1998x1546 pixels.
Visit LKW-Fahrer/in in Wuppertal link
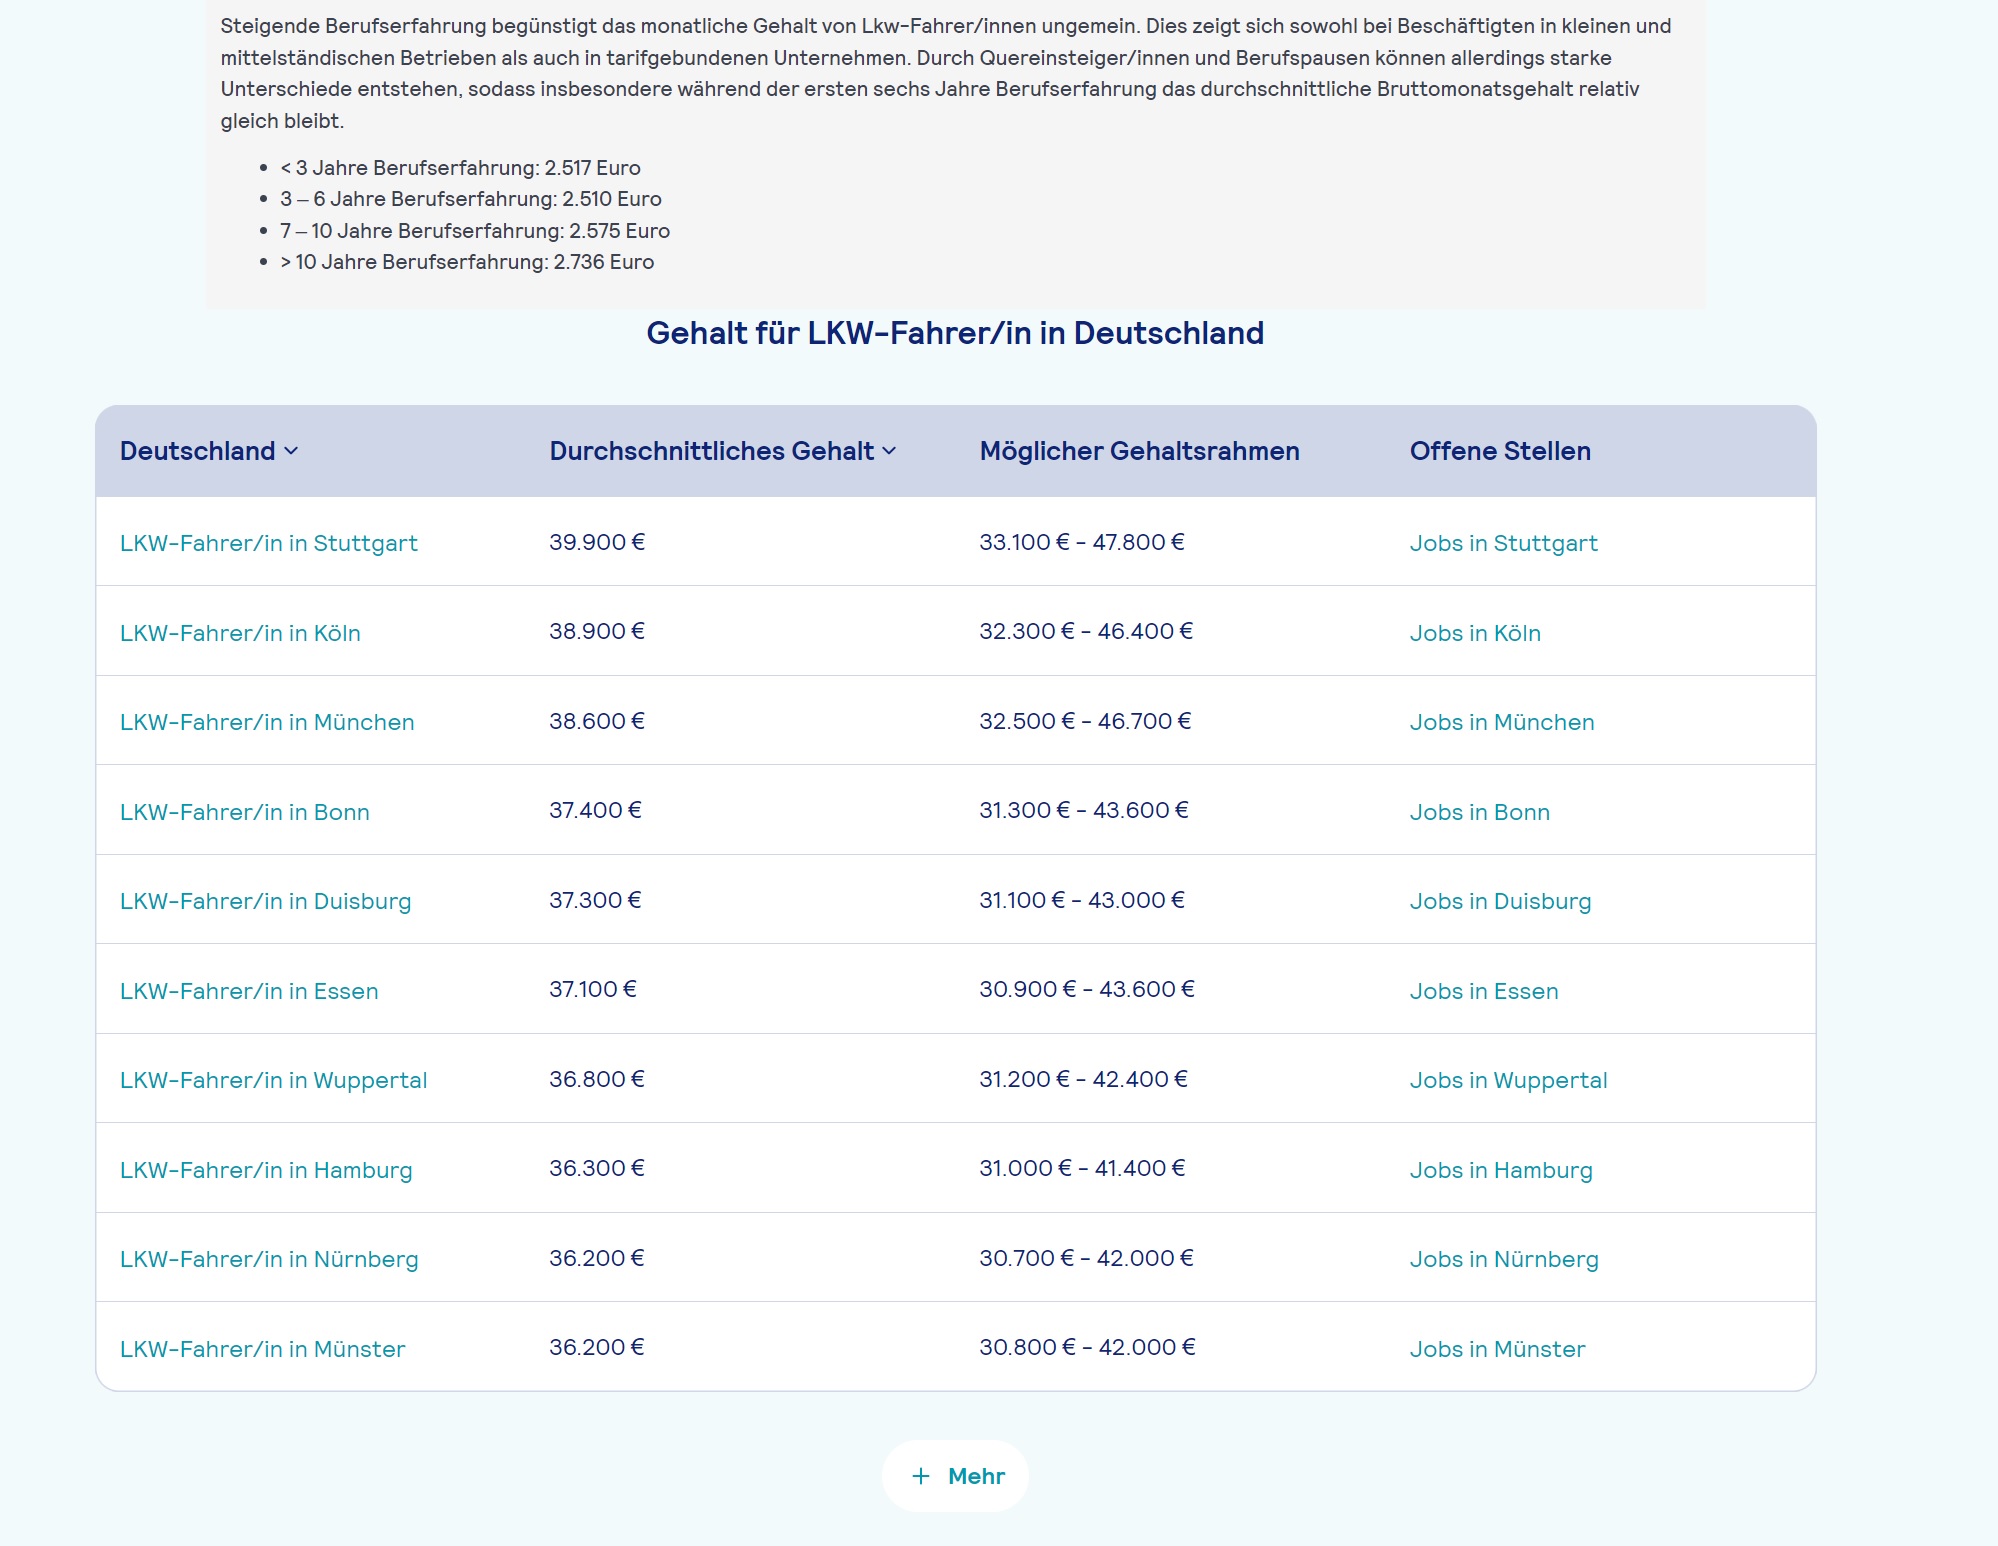273,1080
